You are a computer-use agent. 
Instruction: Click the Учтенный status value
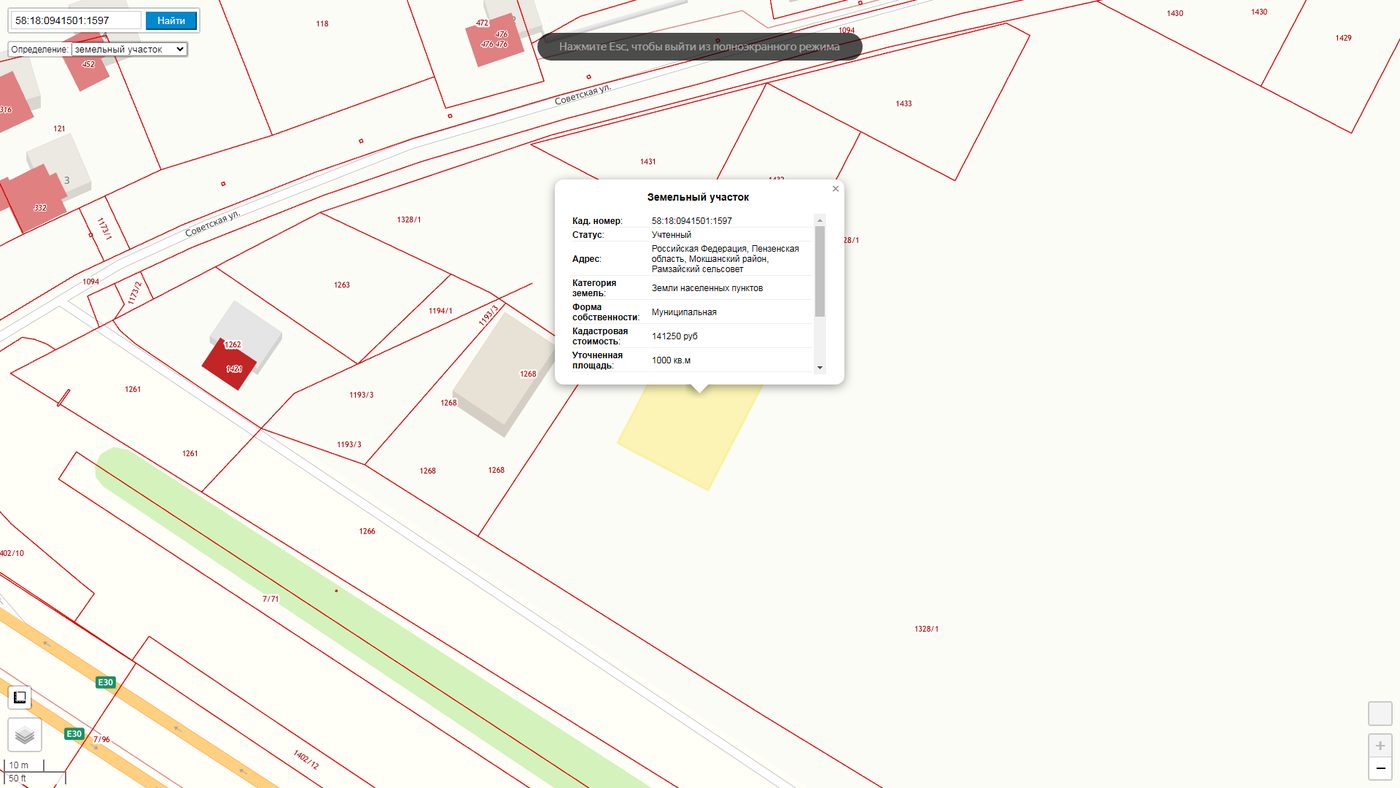tap(671, 235)
